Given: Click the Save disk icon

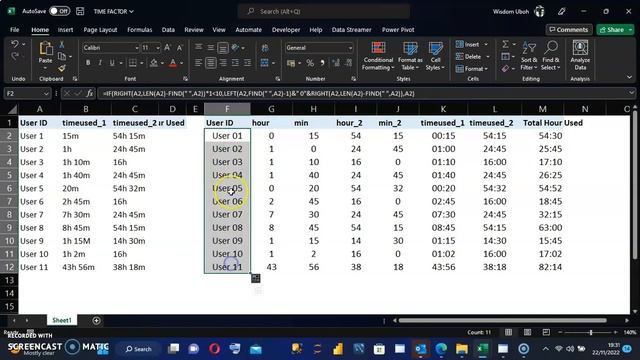Looking at the screenshot, I should click(80, 11).
